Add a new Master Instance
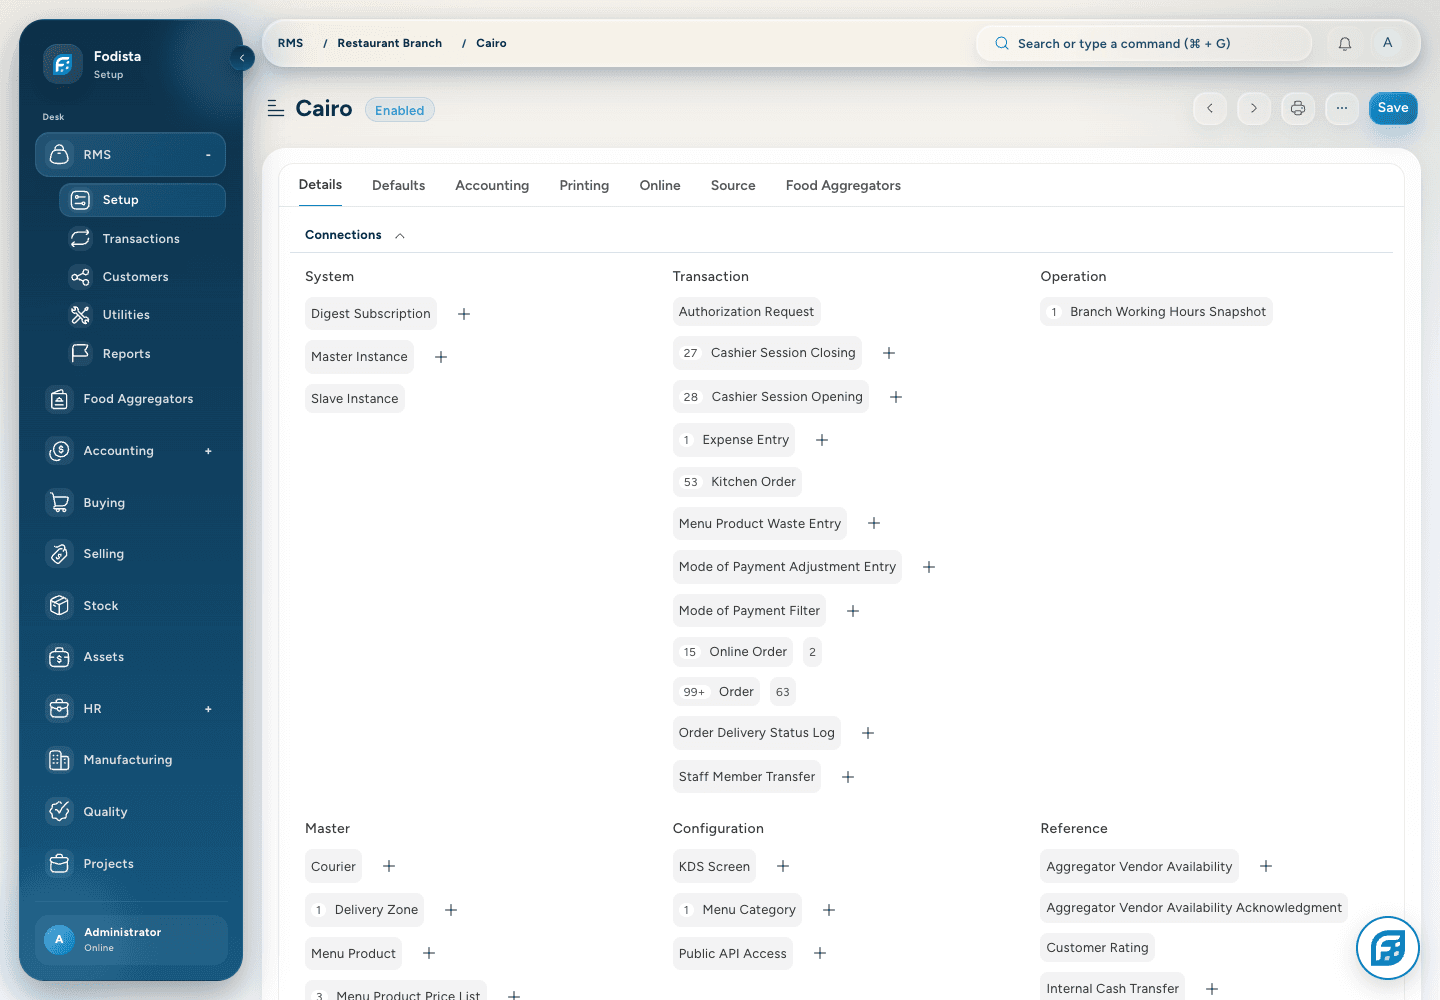Image resolution: width=1440 pixels, height=1000 pixels. (441, 357)
